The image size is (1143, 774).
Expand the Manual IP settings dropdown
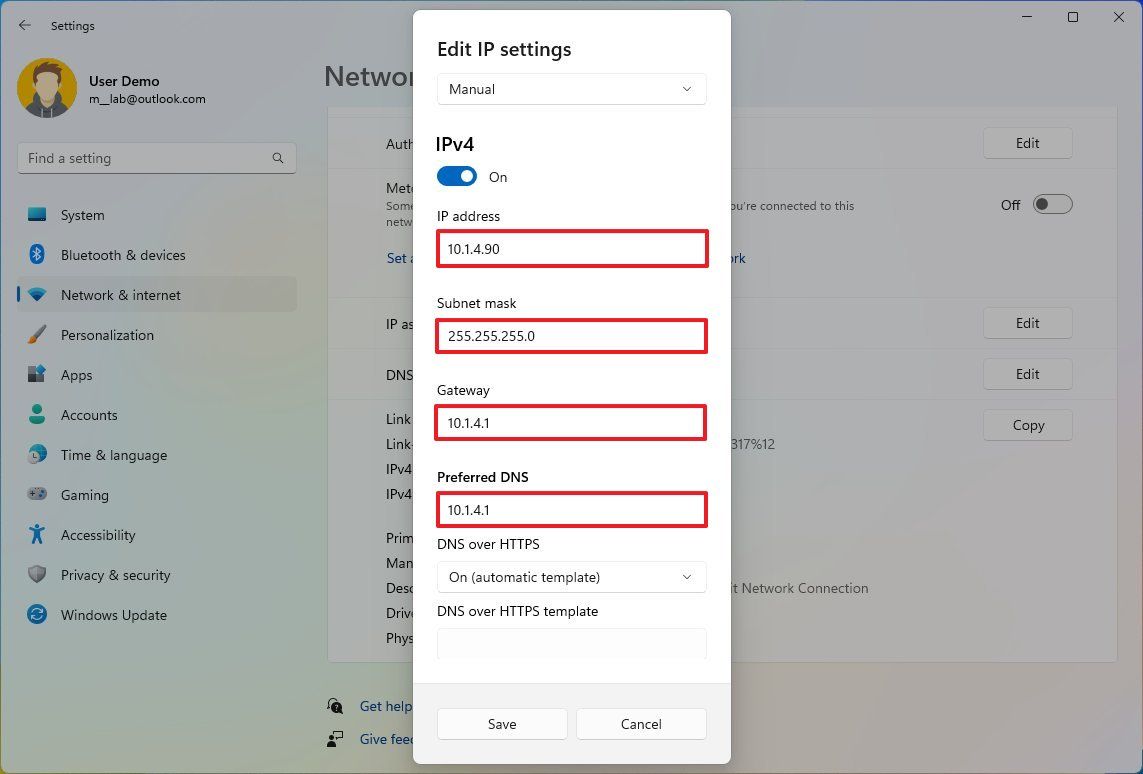pos(572,89)
